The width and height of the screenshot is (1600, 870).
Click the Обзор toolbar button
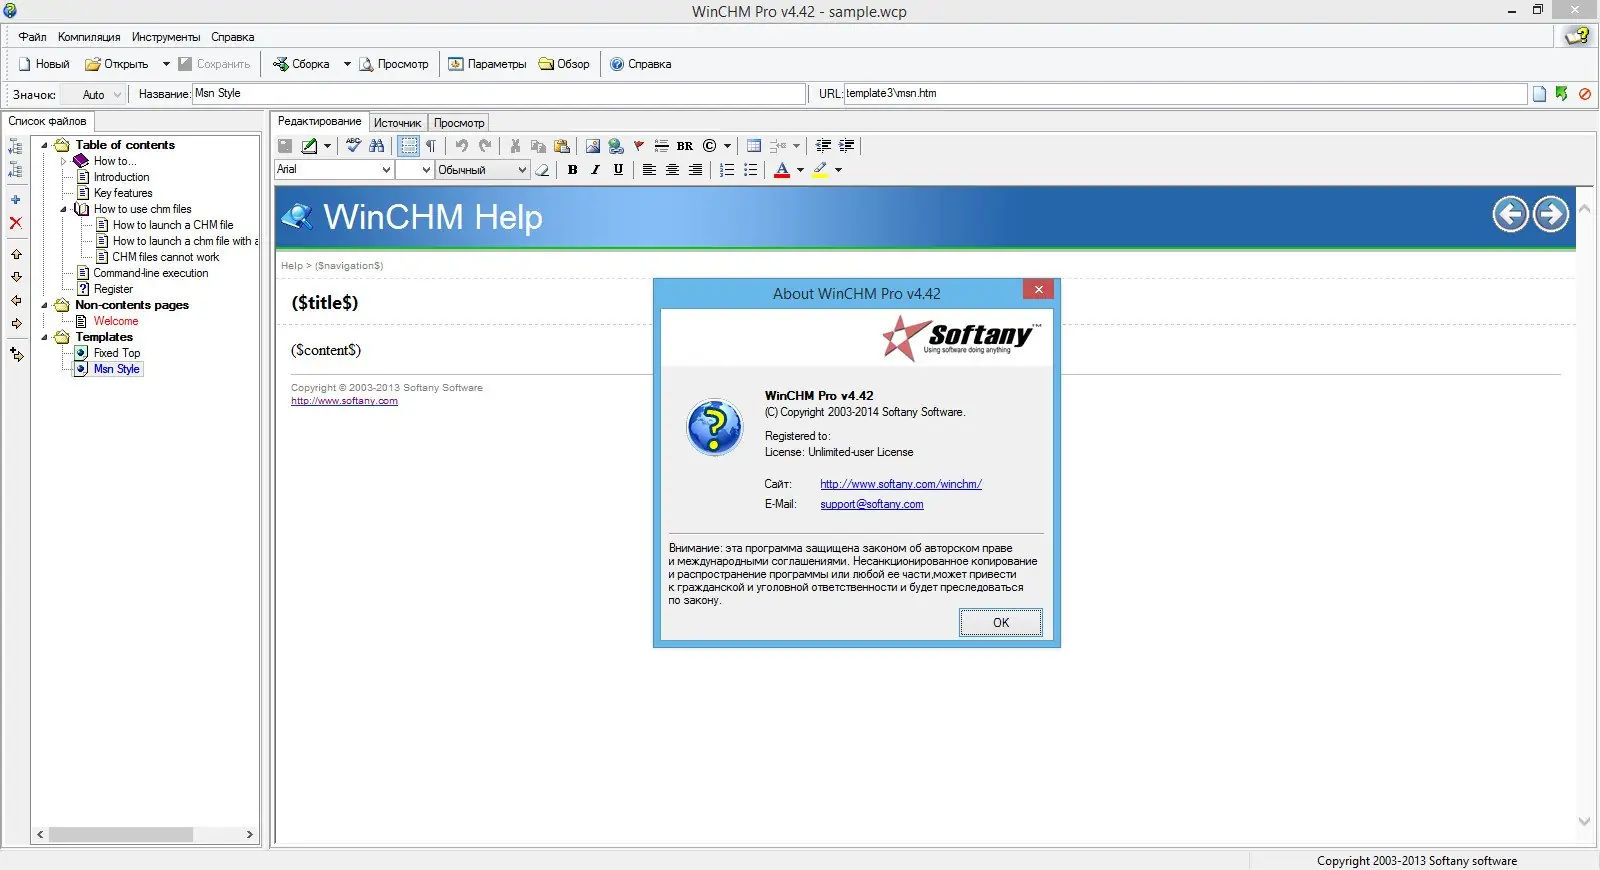click(x=564, y=64)
